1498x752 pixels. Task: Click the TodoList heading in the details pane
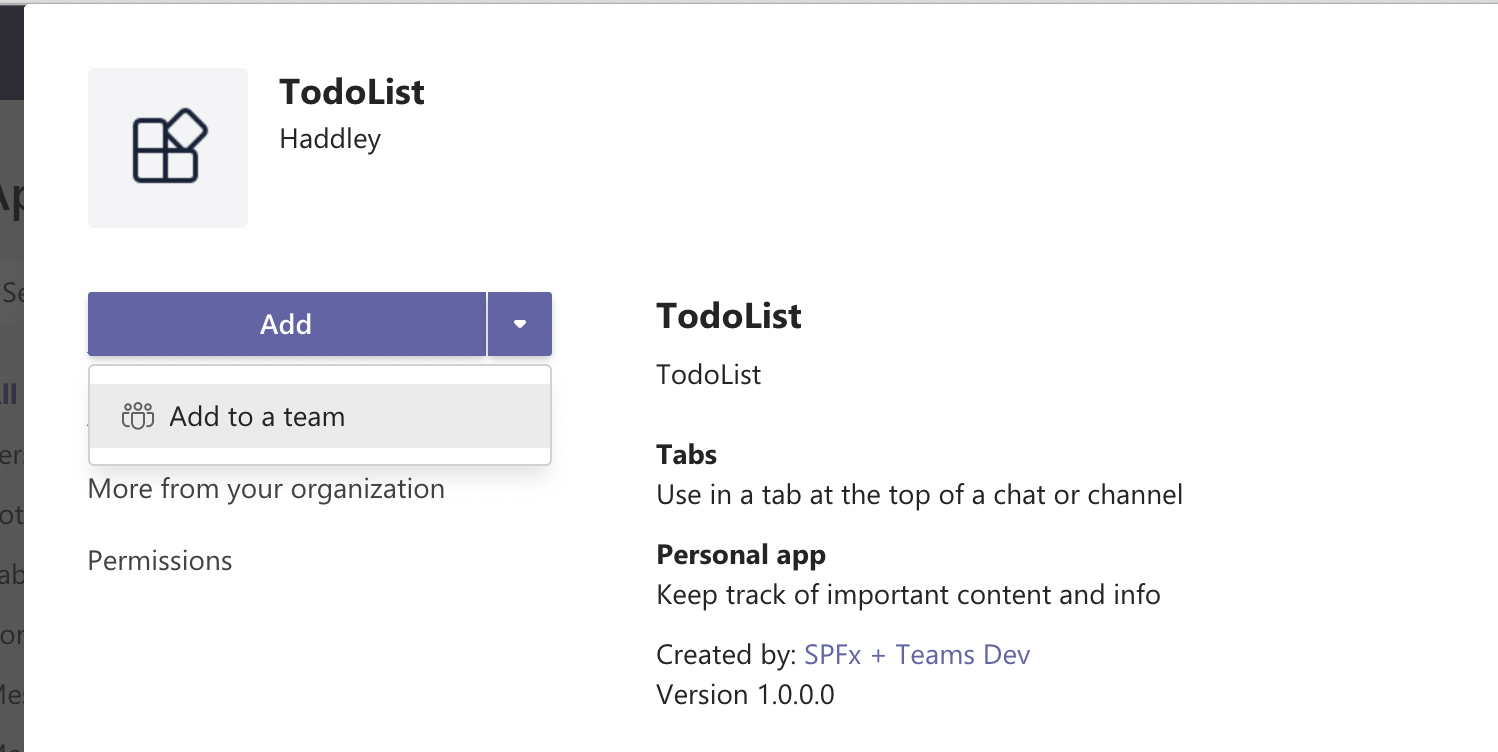tap(729, 316)
